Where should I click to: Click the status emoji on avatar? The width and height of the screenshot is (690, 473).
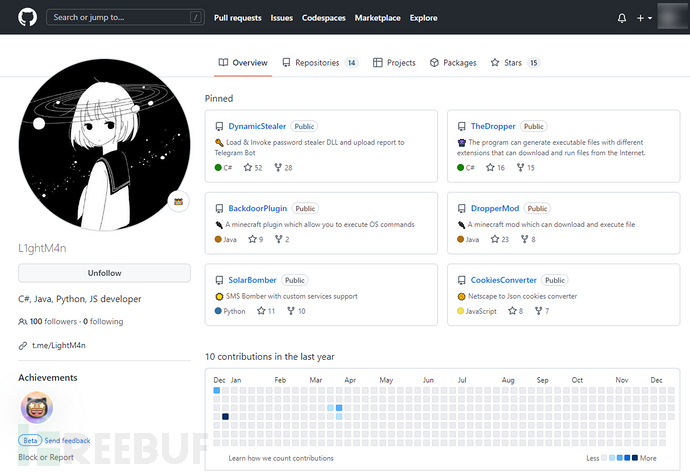point(179,201)
